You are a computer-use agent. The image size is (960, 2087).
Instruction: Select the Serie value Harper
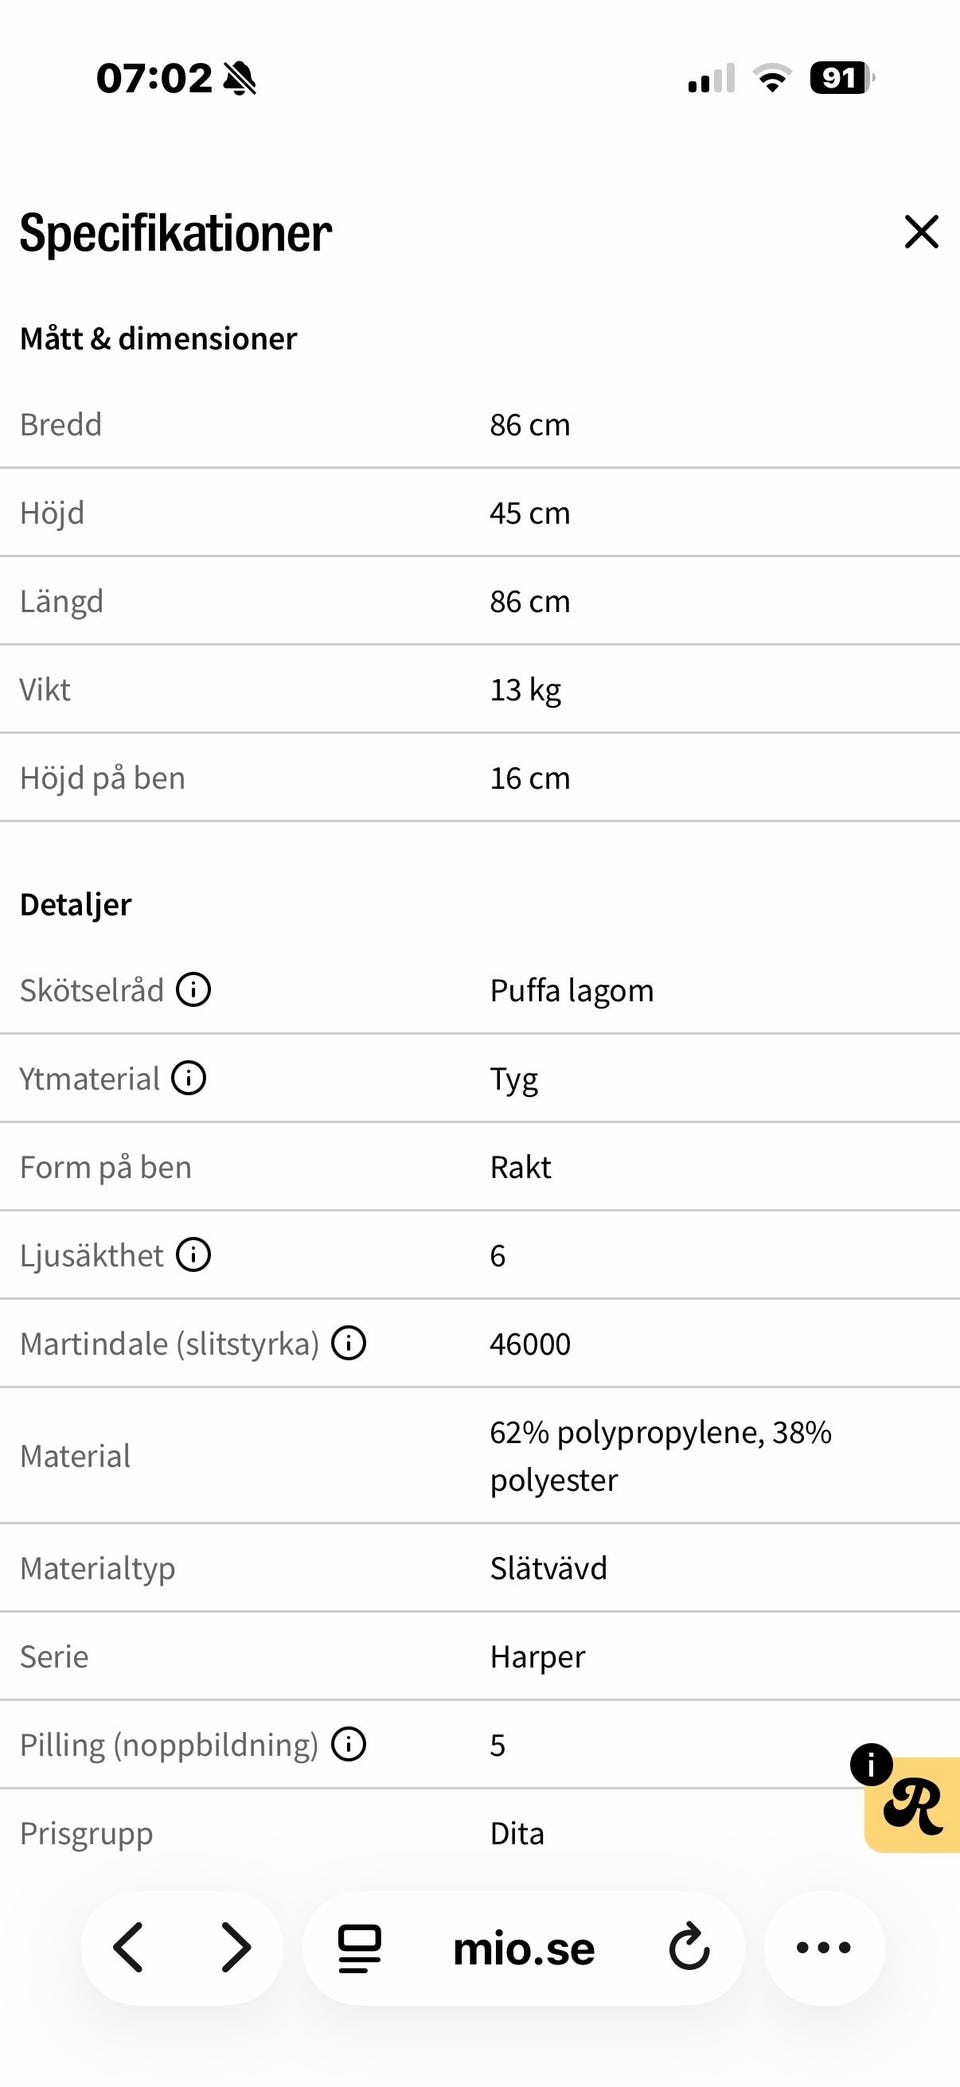pyautogui.click(x=537, y=1657)
